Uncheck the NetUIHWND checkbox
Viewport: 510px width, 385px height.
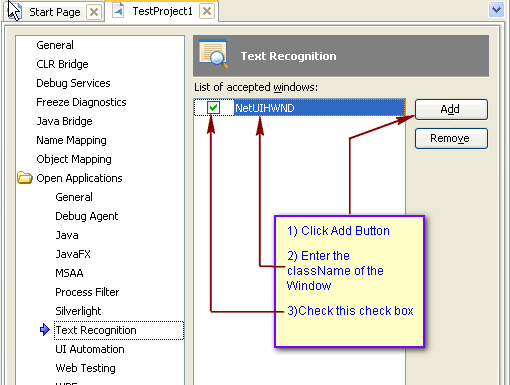pyautogui.click(x=213, y=108)
